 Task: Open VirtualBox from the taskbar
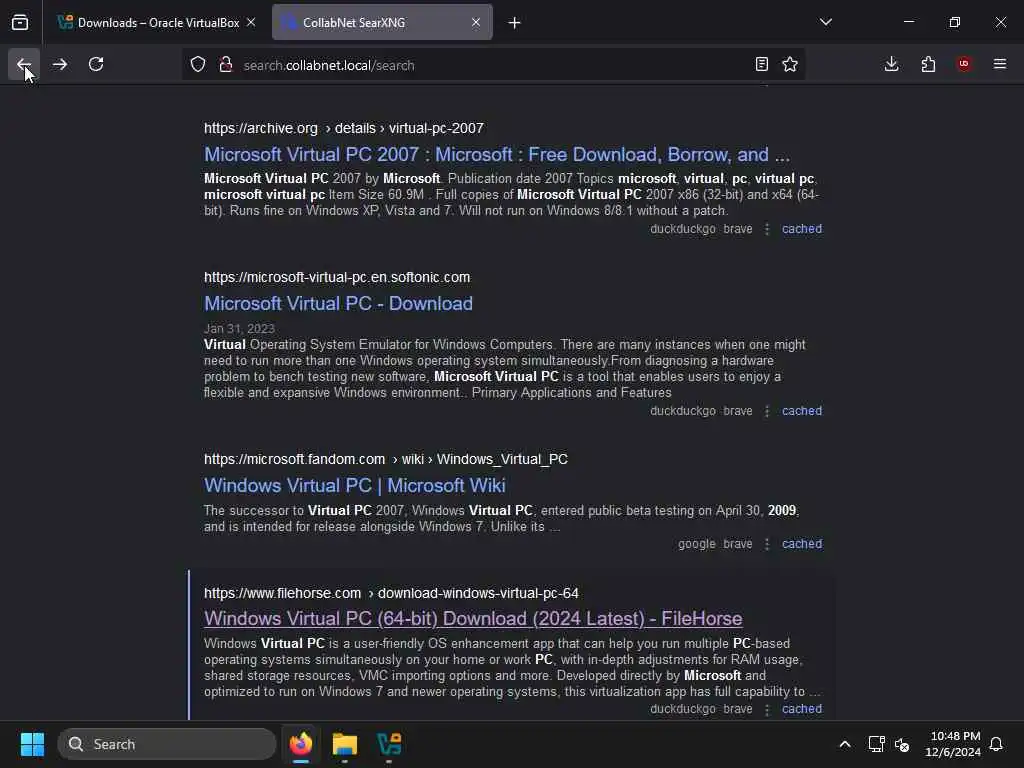click(x=389, y=744)
